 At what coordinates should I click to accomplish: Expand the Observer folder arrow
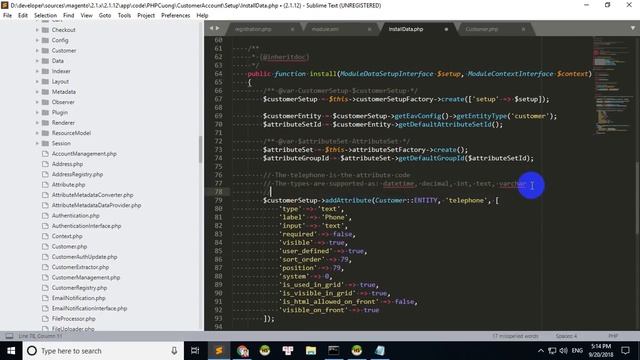pos(37,102)
